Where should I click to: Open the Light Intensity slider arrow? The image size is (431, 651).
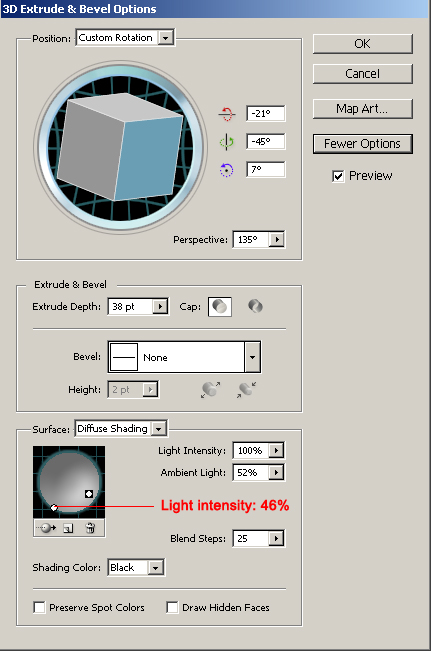pyautogui.click(x=276, y=450)
